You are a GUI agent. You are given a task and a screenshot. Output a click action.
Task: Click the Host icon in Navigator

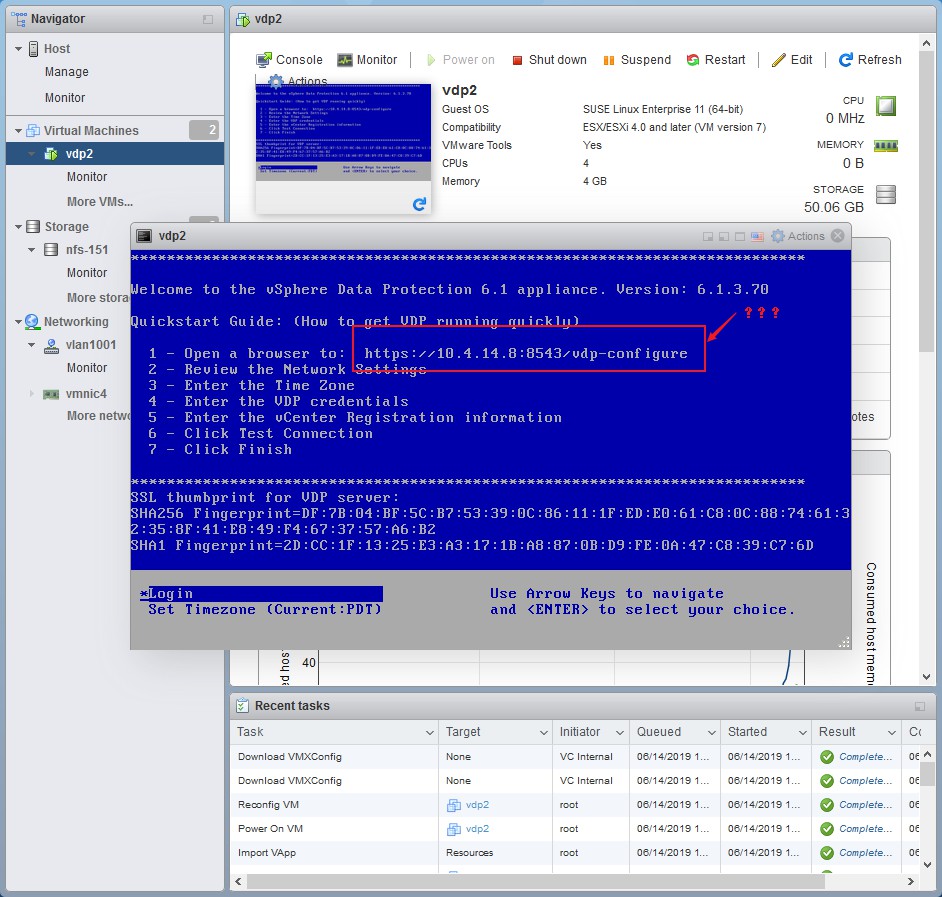(x=34, y=49)
